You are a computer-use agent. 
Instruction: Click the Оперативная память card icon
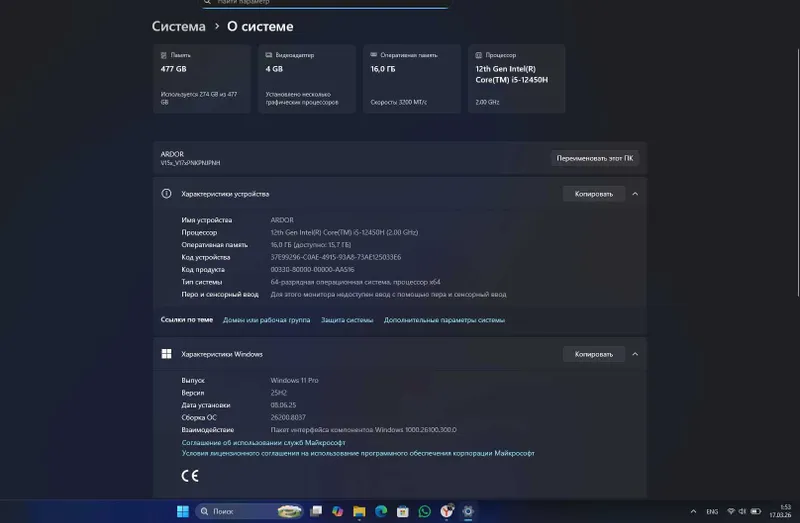(x=373, y=55)
